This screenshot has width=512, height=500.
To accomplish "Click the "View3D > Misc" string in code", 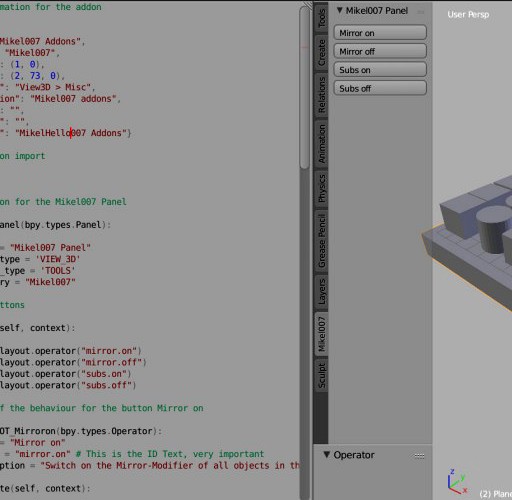I will click(x=53, y=87).
